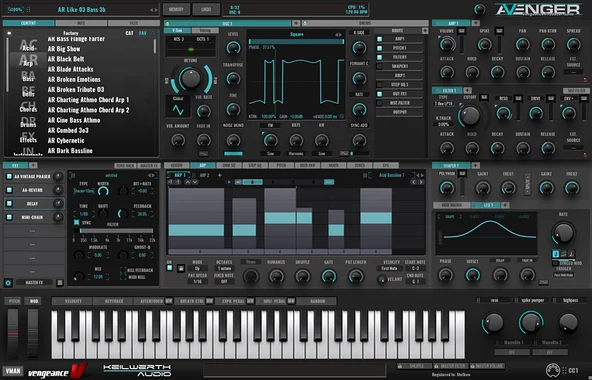Screen dimensions: 592x380
Task: Step through presets with header arrows
Action: 154,10
